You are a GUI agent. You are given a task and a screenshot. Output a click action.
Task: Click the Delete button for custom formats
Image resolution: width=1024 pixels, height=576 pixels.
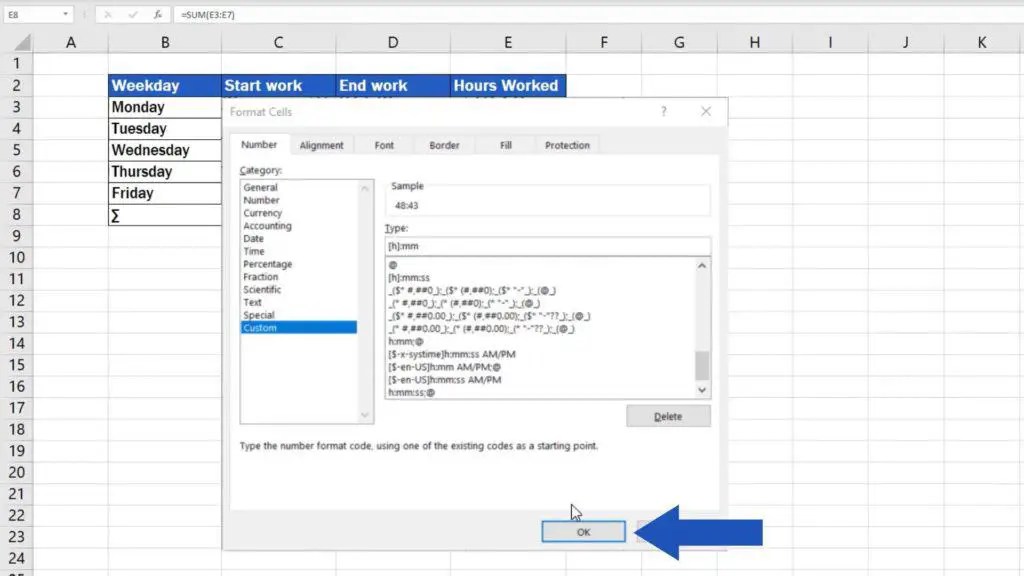click(667, 416)
